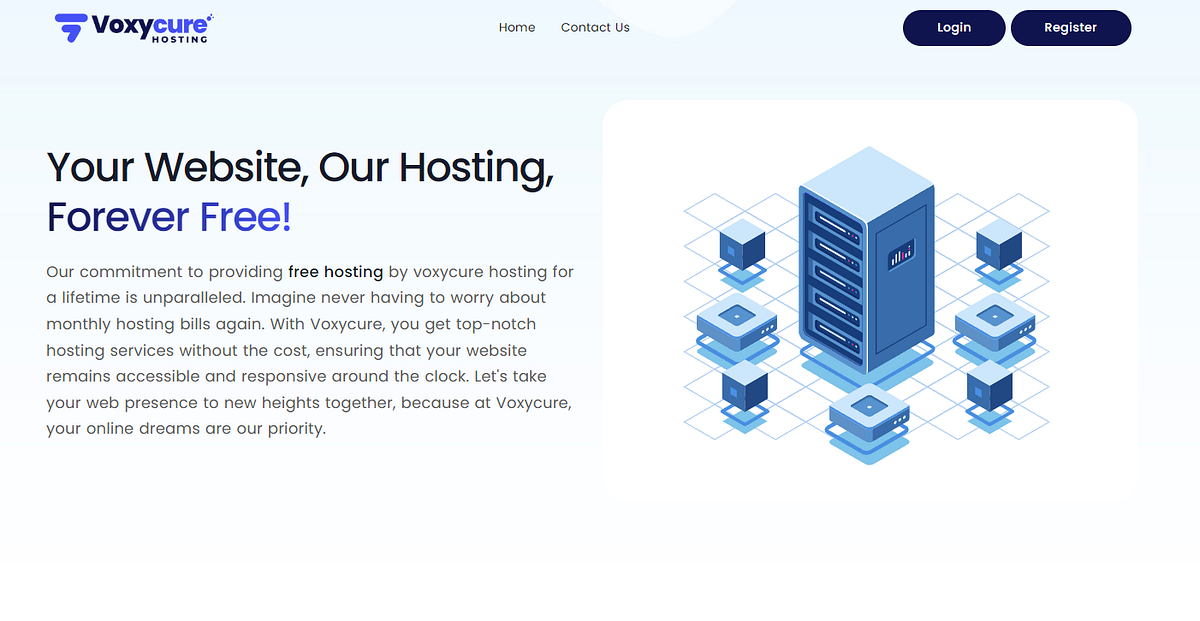This screenshot has height=621, width=1200.
Task: Click the Register button
Action: coord(1070,28)
